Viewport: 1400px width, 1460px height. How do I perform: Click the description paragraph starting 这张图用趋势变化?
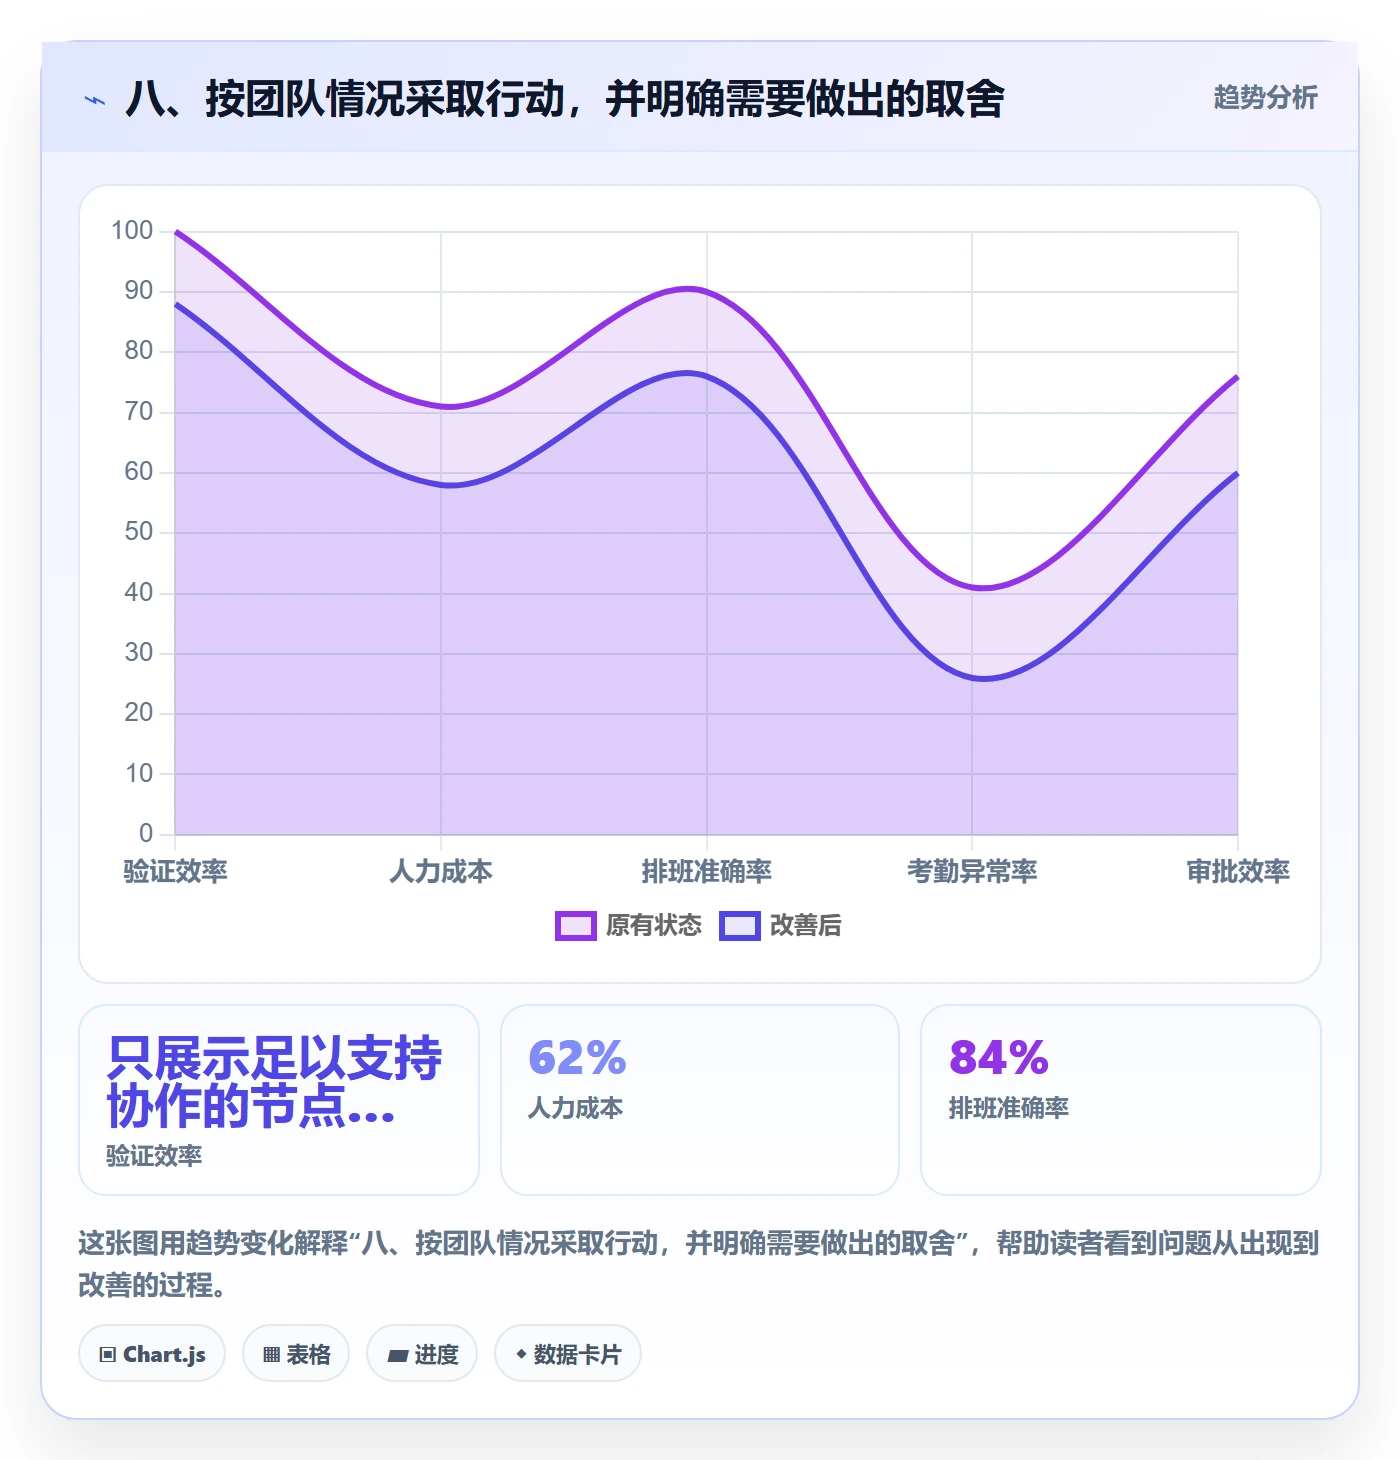tap(699, 1264)
